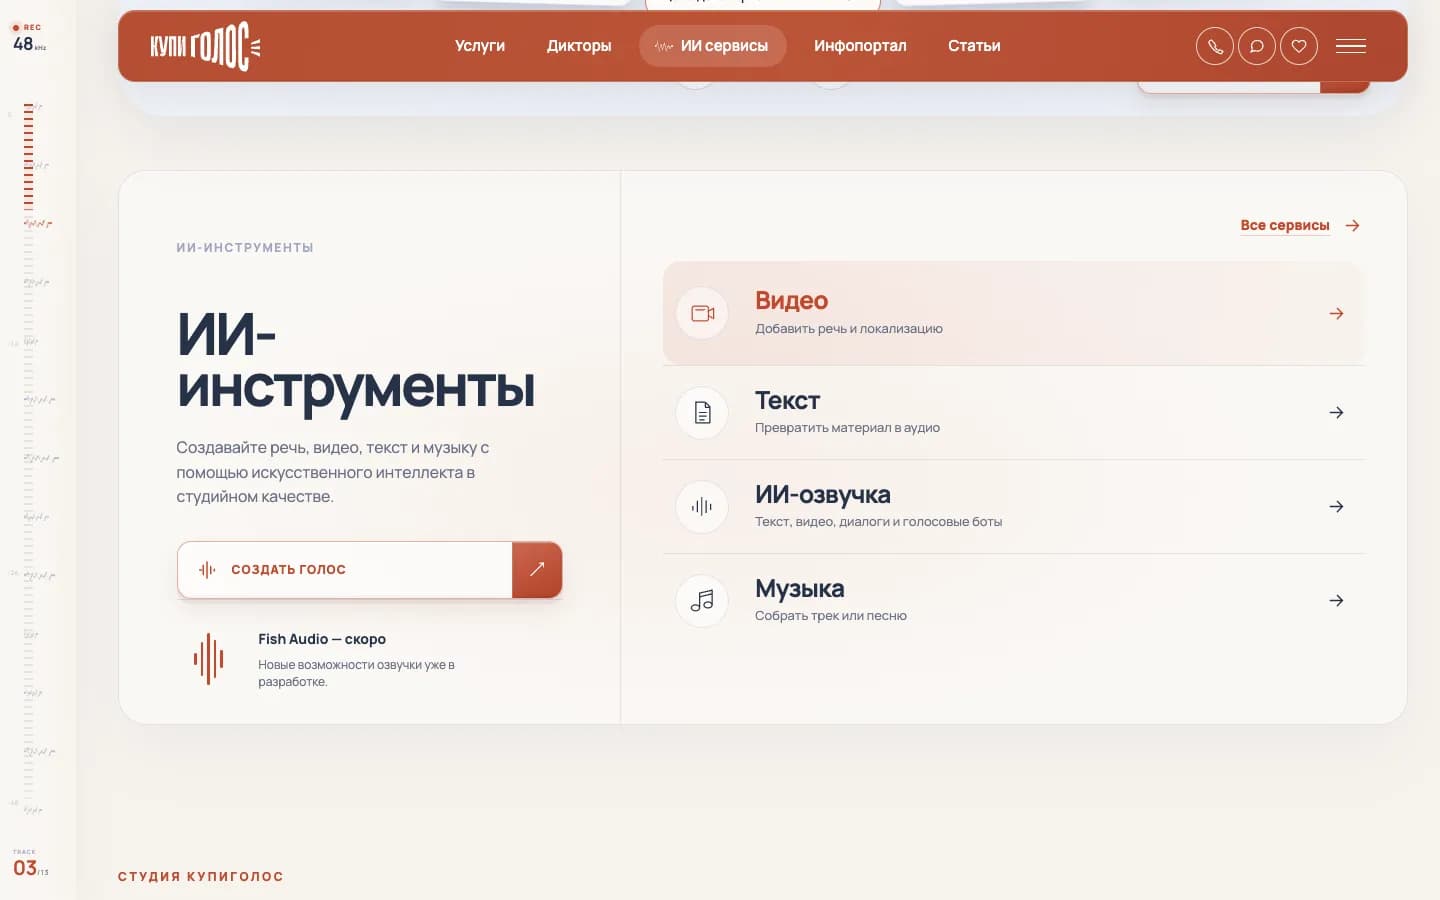Click the phone call icon
This screenshot has width=1440, height=900.
point(1215,46)
